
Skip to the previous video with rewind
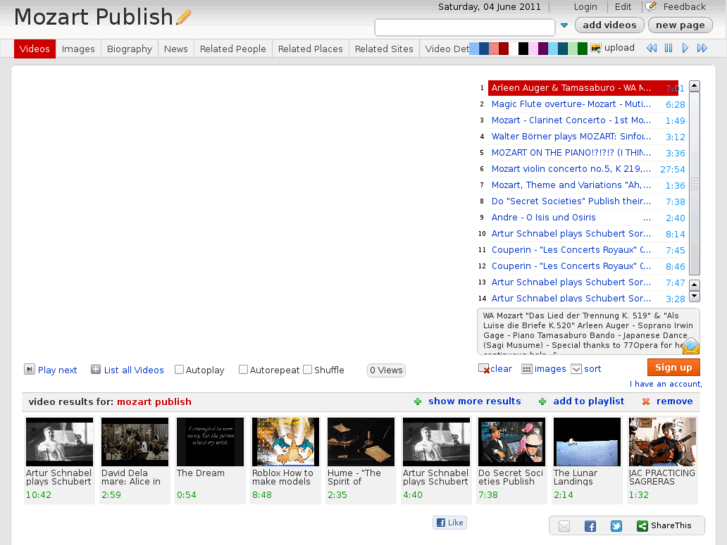[x=651, y=48]
